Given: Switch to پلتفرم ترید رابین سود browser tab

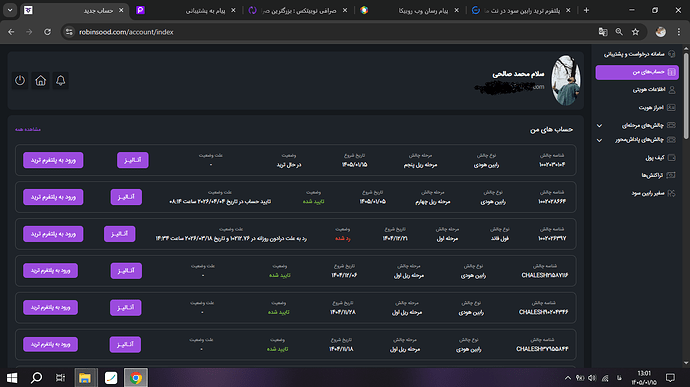Looking at the screenshot, I should click(x=521, y=10).
